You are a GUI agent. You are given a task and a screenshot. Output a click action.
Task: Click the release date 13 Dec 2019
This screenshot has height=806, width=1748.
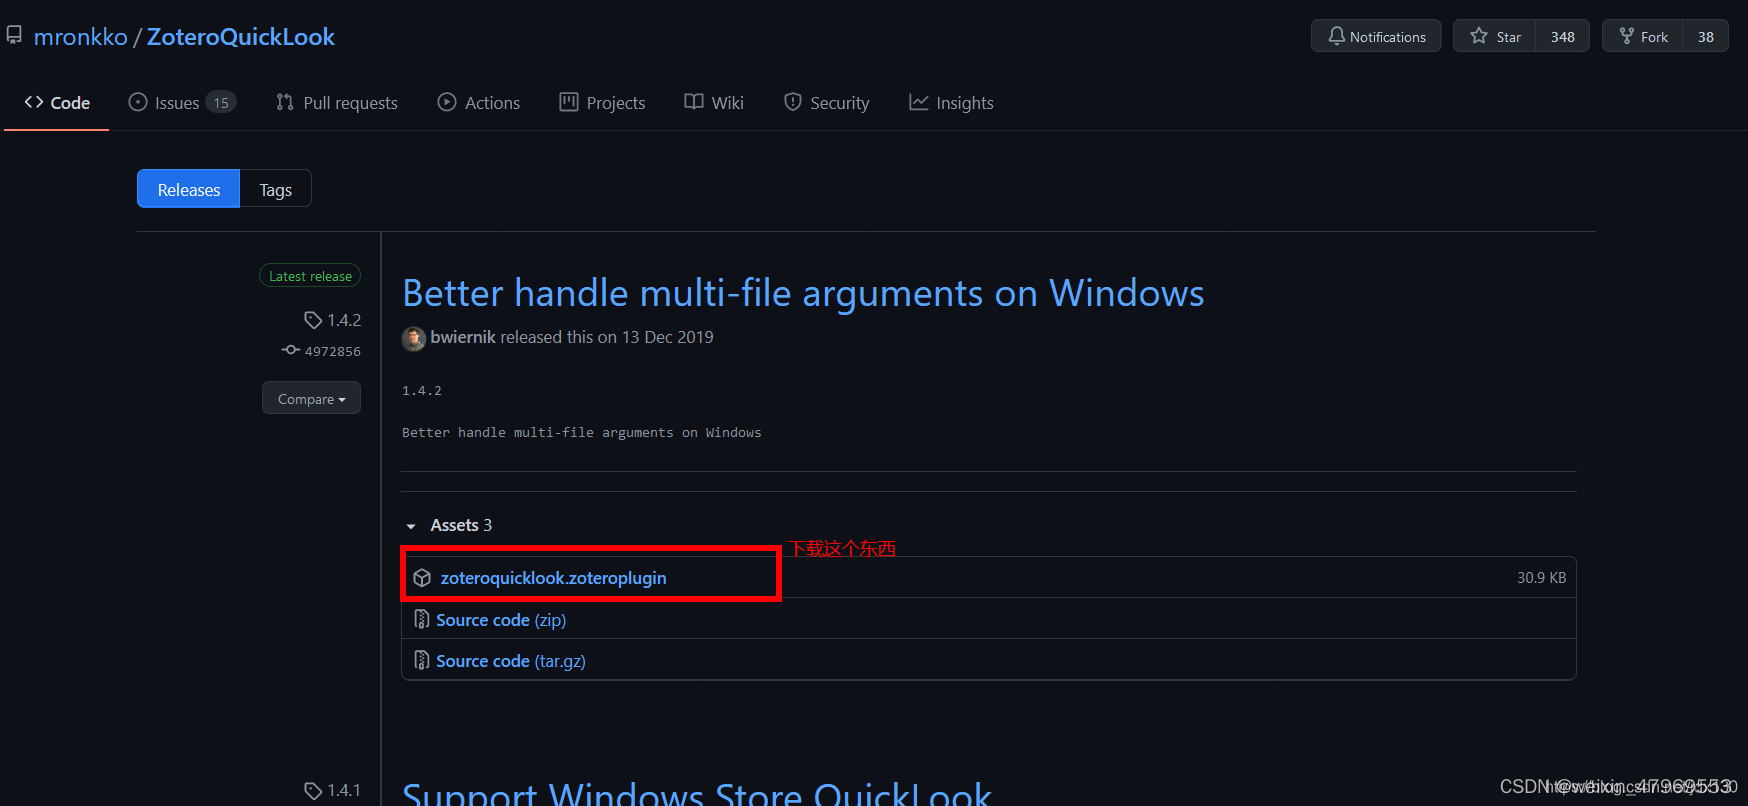(668, 337)
